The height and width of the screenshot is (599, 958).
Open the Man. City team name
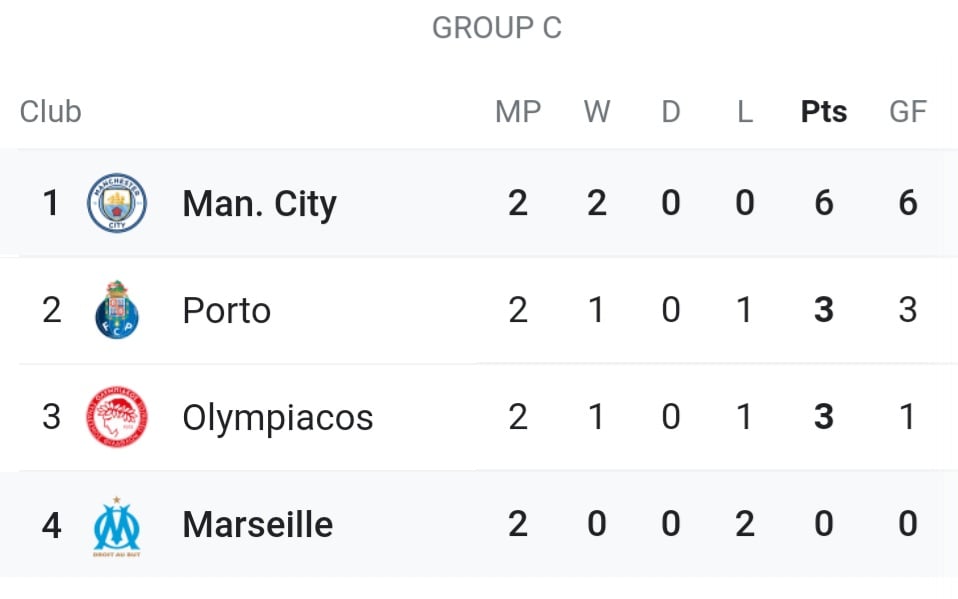pyautogui.click(x=260, y=204)
